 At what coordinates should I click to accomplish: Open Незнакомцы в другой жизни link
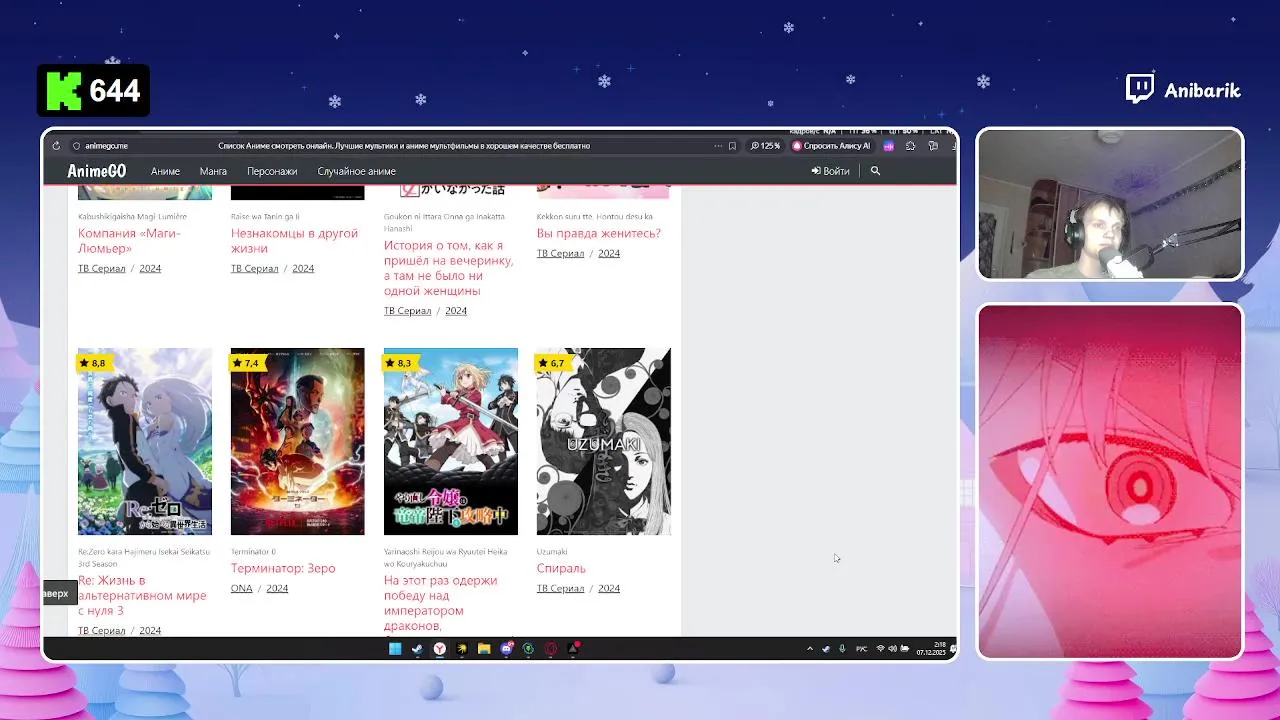pyautogui.click(x=294, y=241)
